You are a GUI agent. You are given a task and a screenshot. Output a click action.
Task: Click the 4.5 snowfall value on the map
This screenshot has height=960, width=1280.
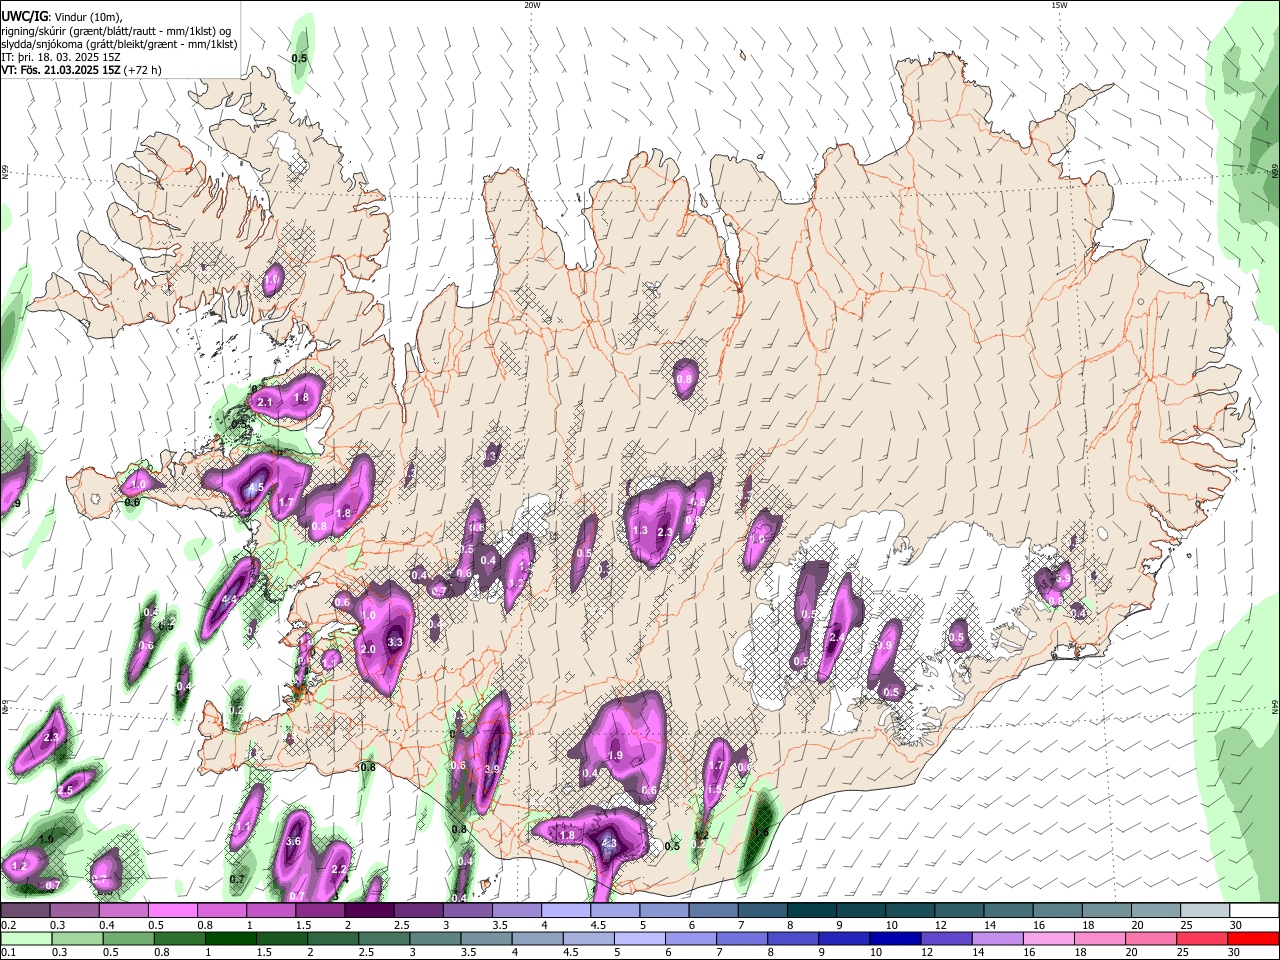(256, 489)
